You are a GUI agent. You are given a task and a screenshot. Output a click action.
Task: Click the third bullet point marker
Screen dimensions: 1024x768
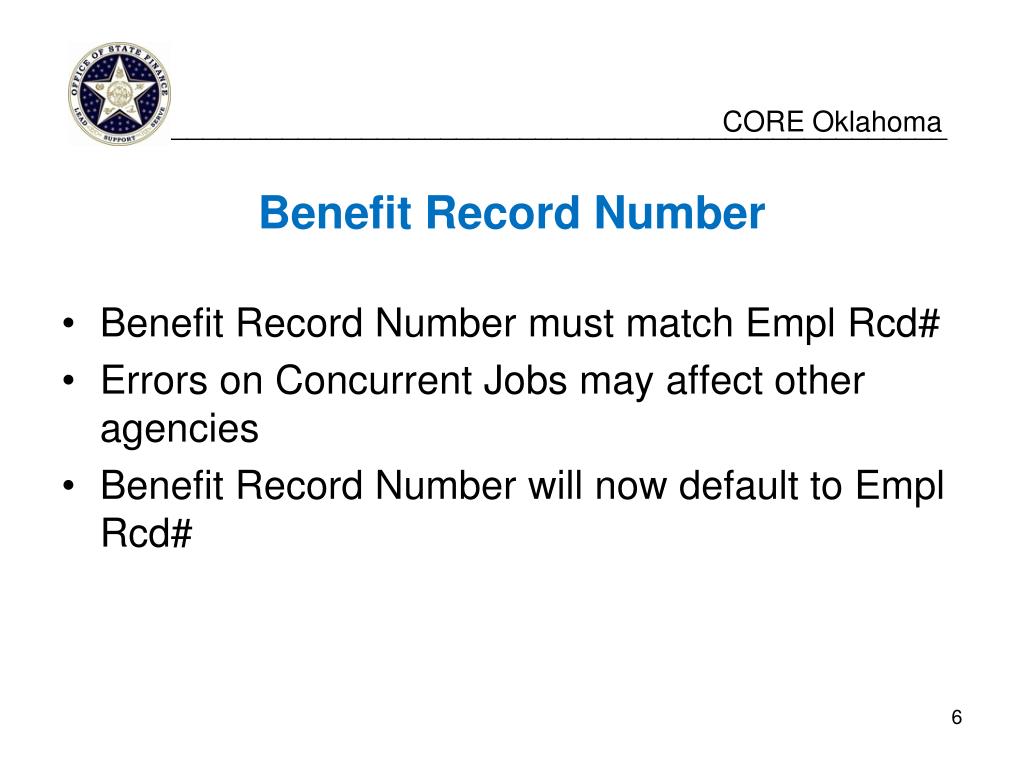click(69, 486)
